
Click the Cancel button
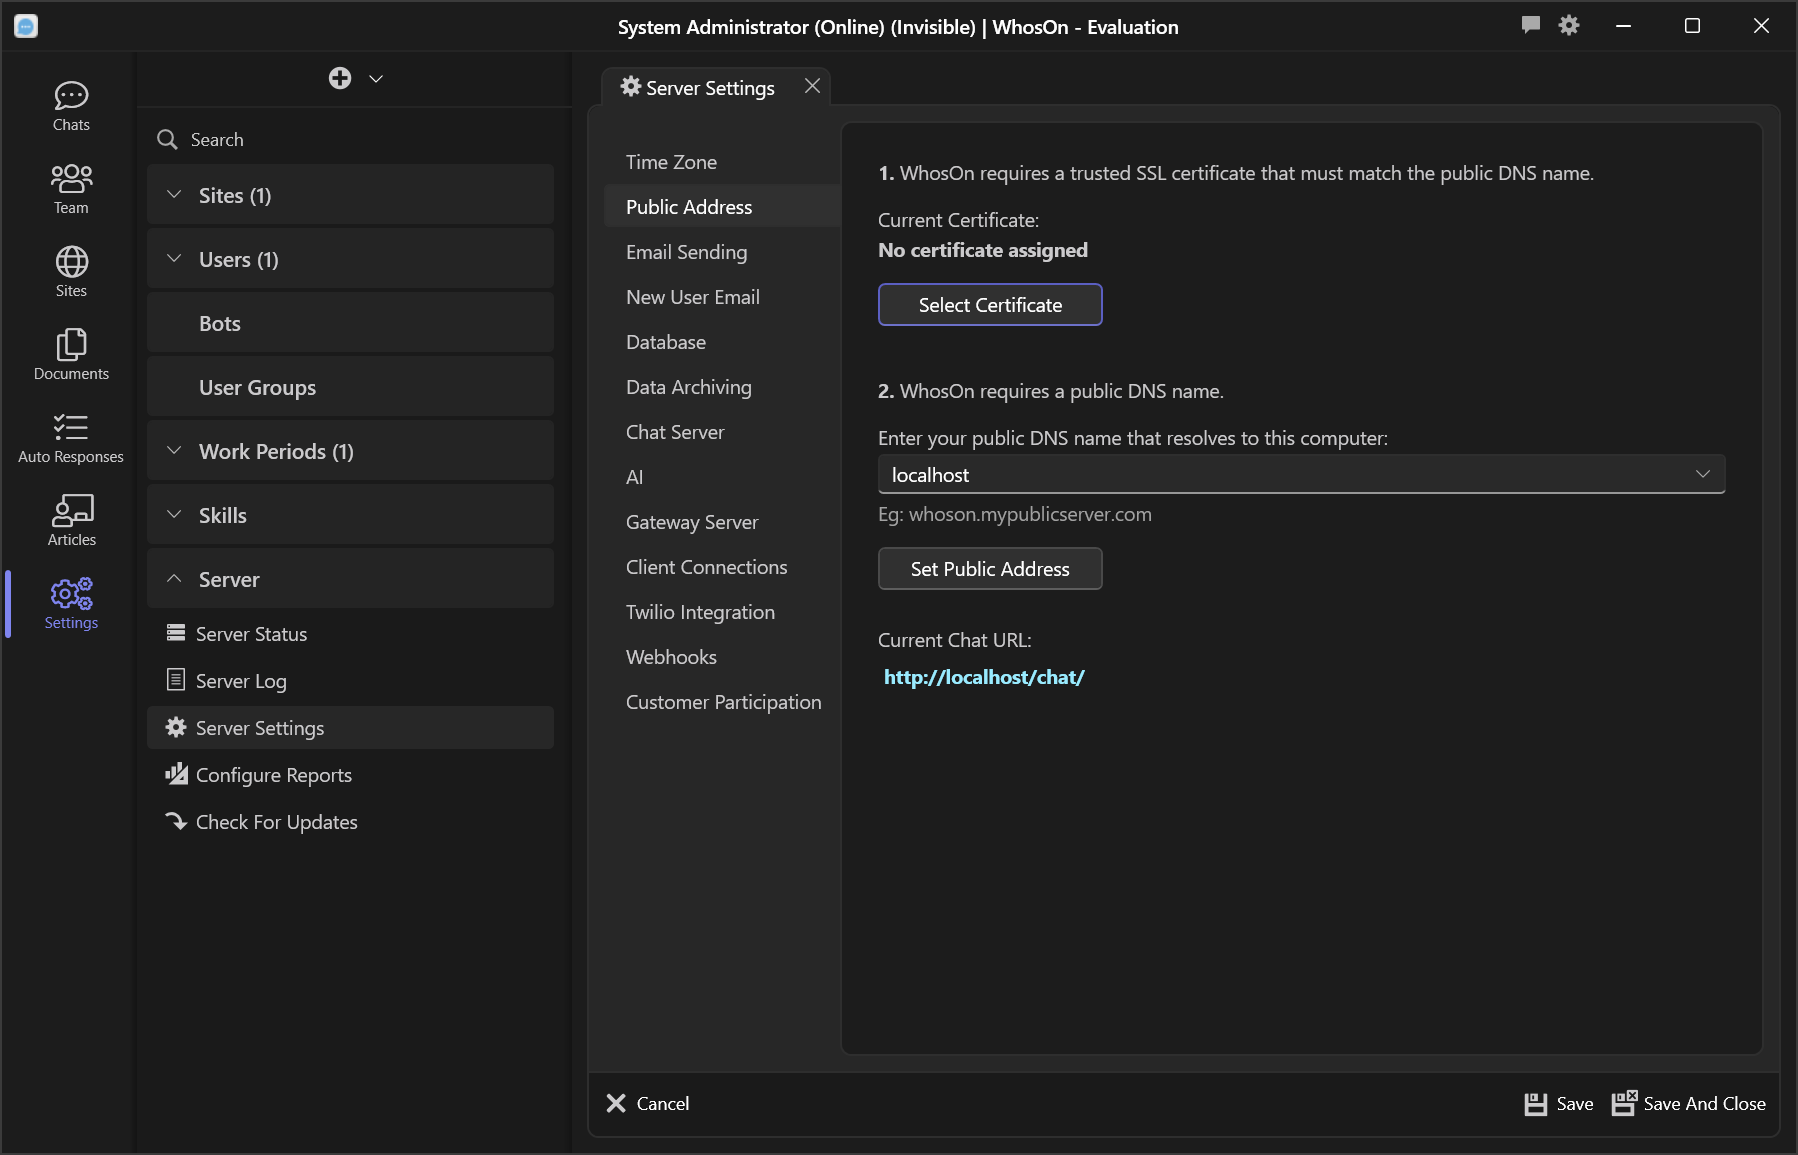(648, 1103)
